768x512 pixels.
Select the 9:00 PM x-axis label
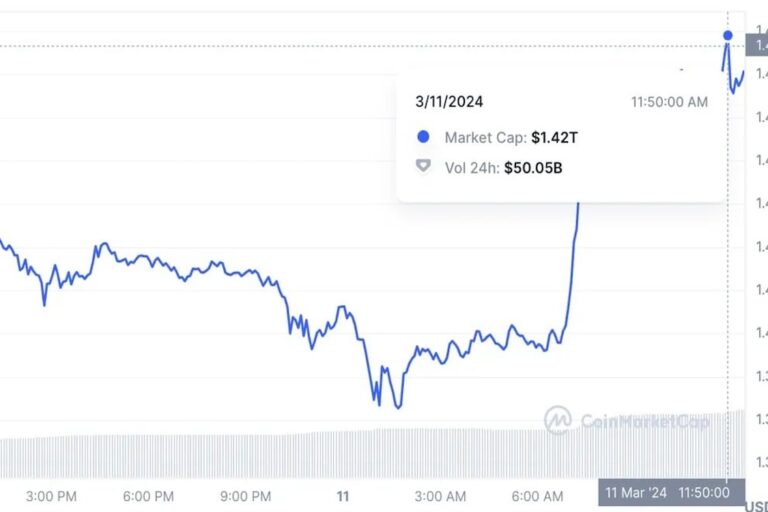[246, 496]
